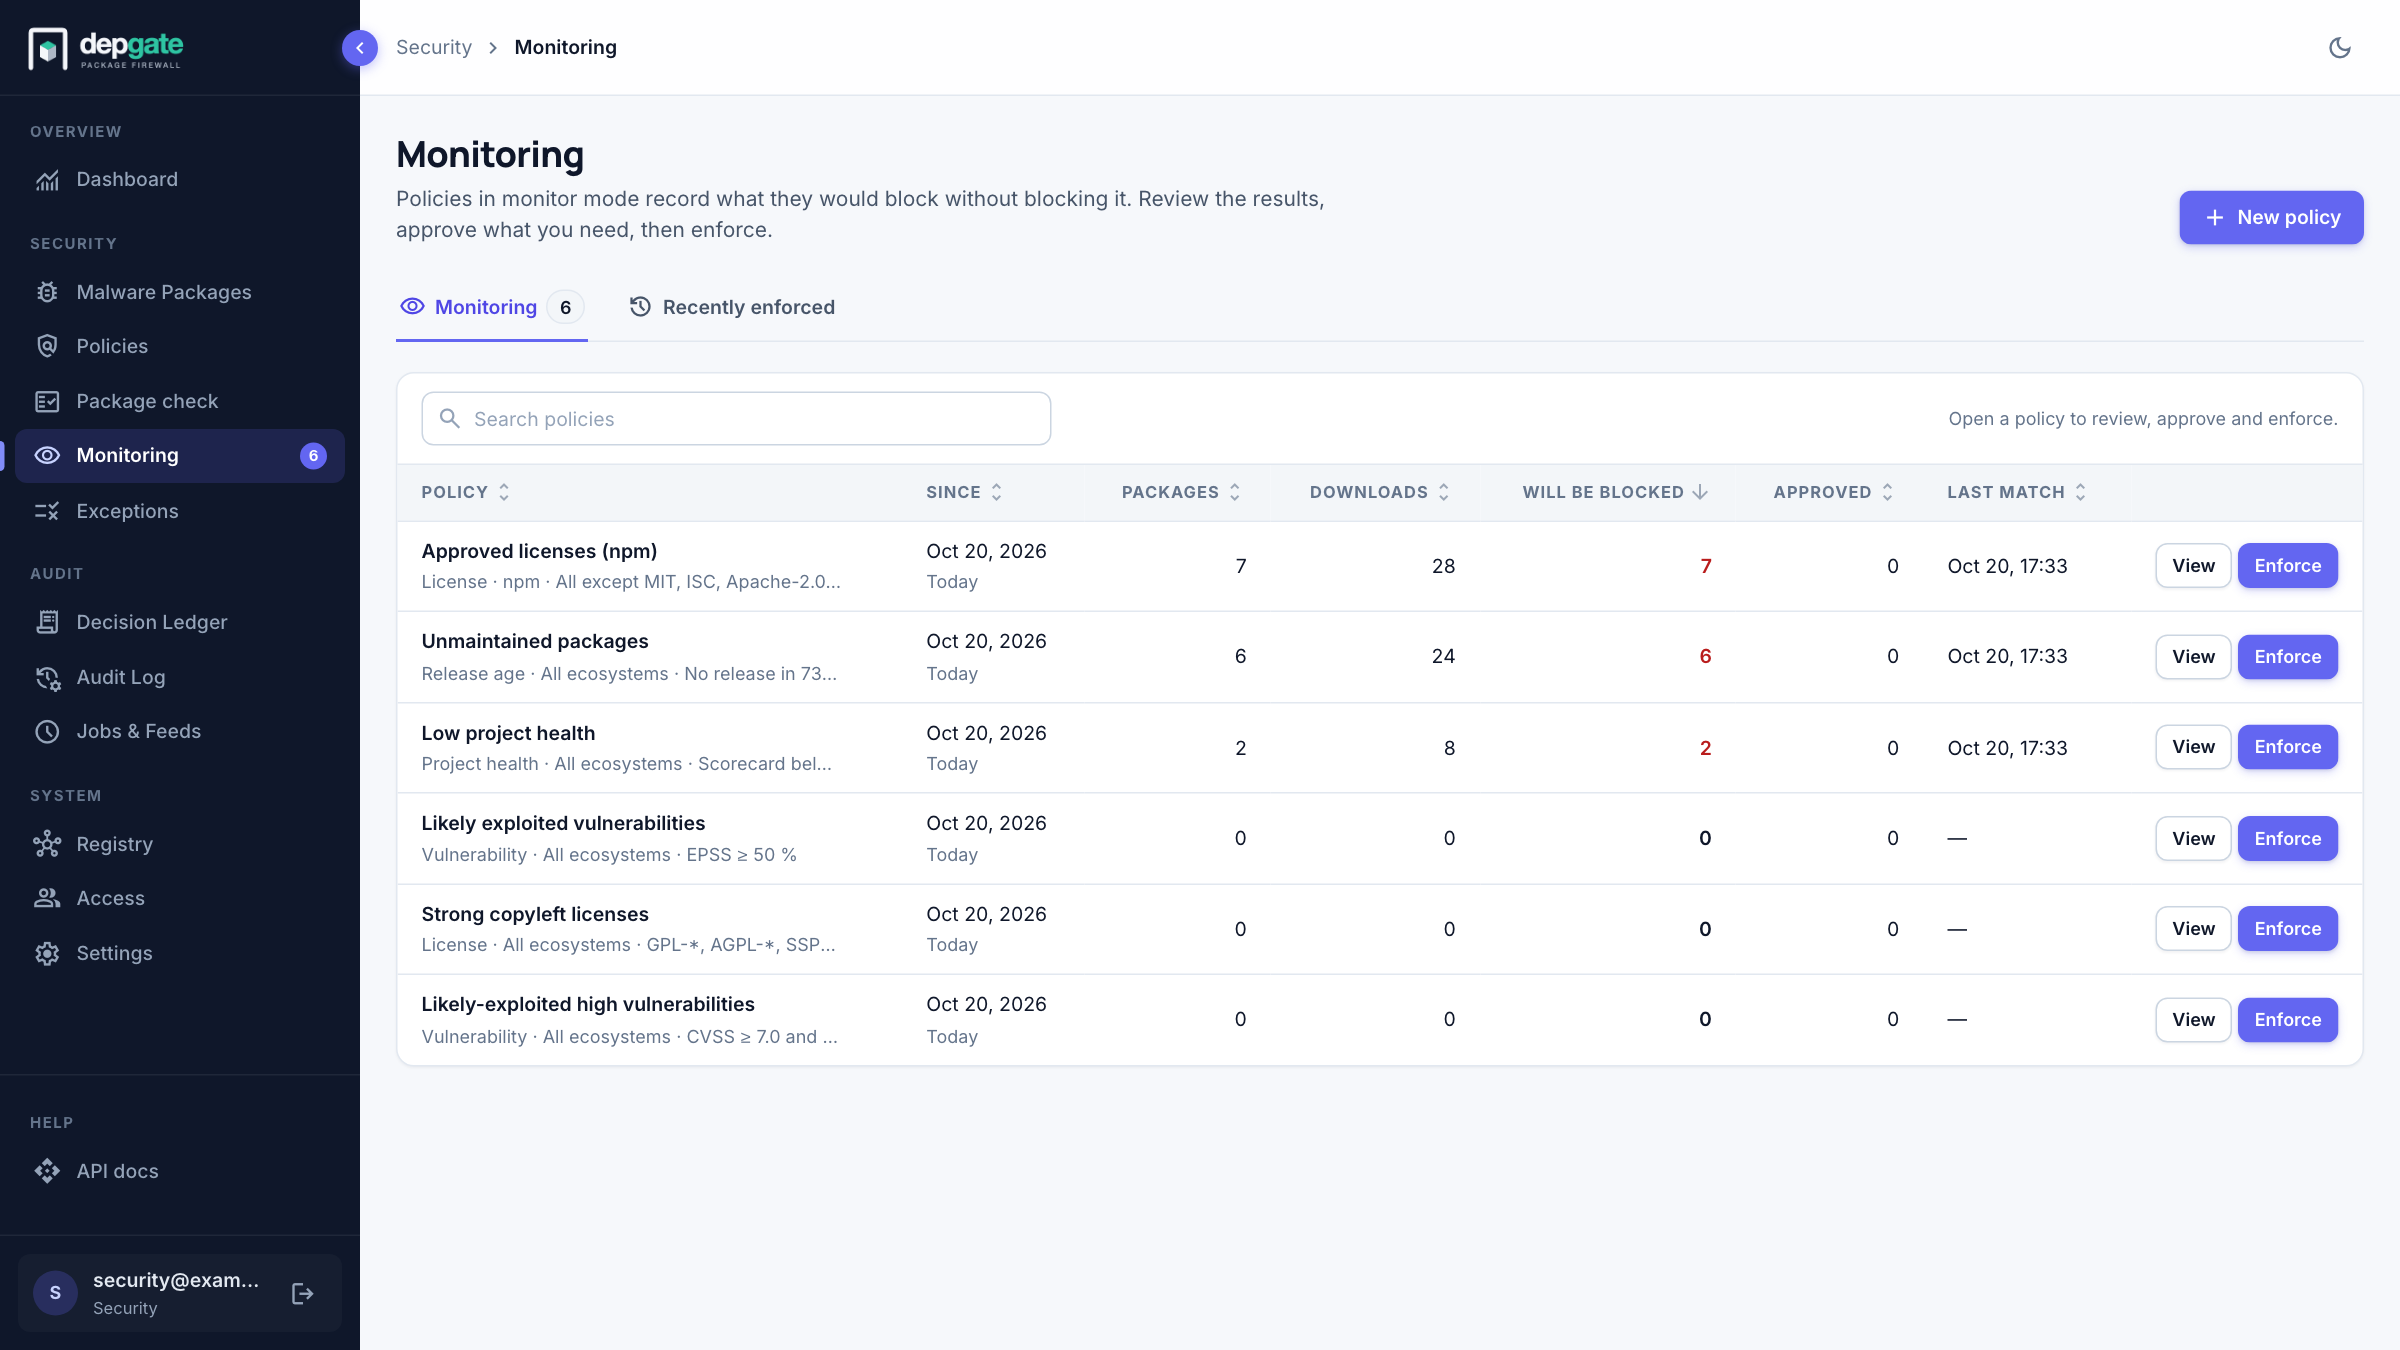Open Exceptions in the sidebar

(180, 511)
